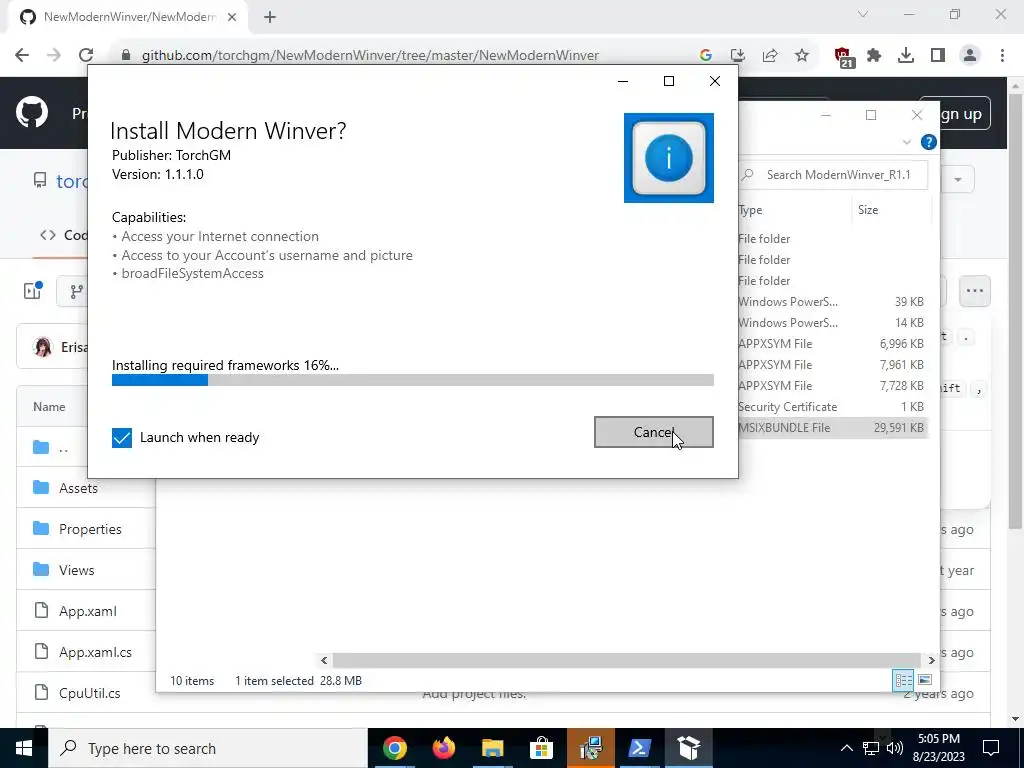Open the notification center icon
The height and width of the screenshot is (768, 1024).
(991, 748)
